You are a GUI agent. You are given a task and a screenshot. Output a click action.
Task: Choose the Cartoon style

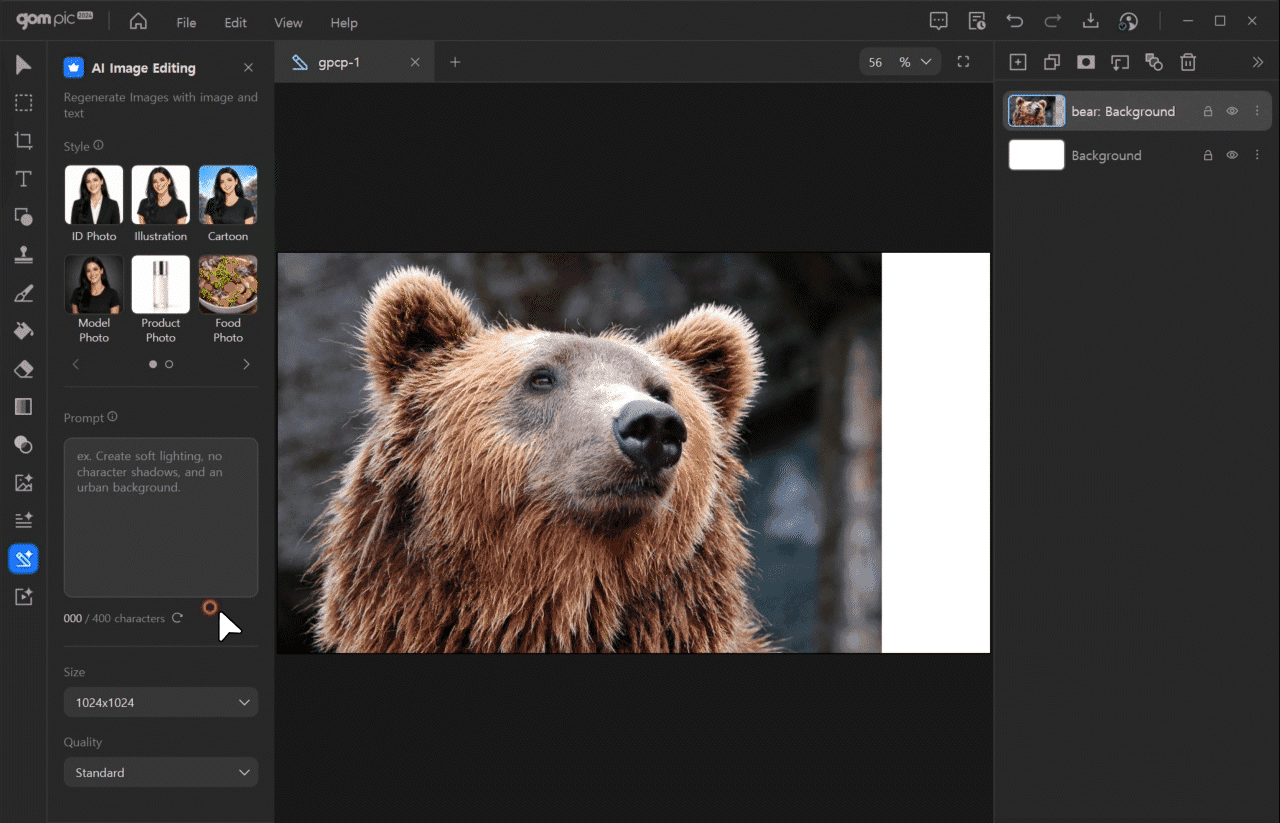(x=228, y=204)
